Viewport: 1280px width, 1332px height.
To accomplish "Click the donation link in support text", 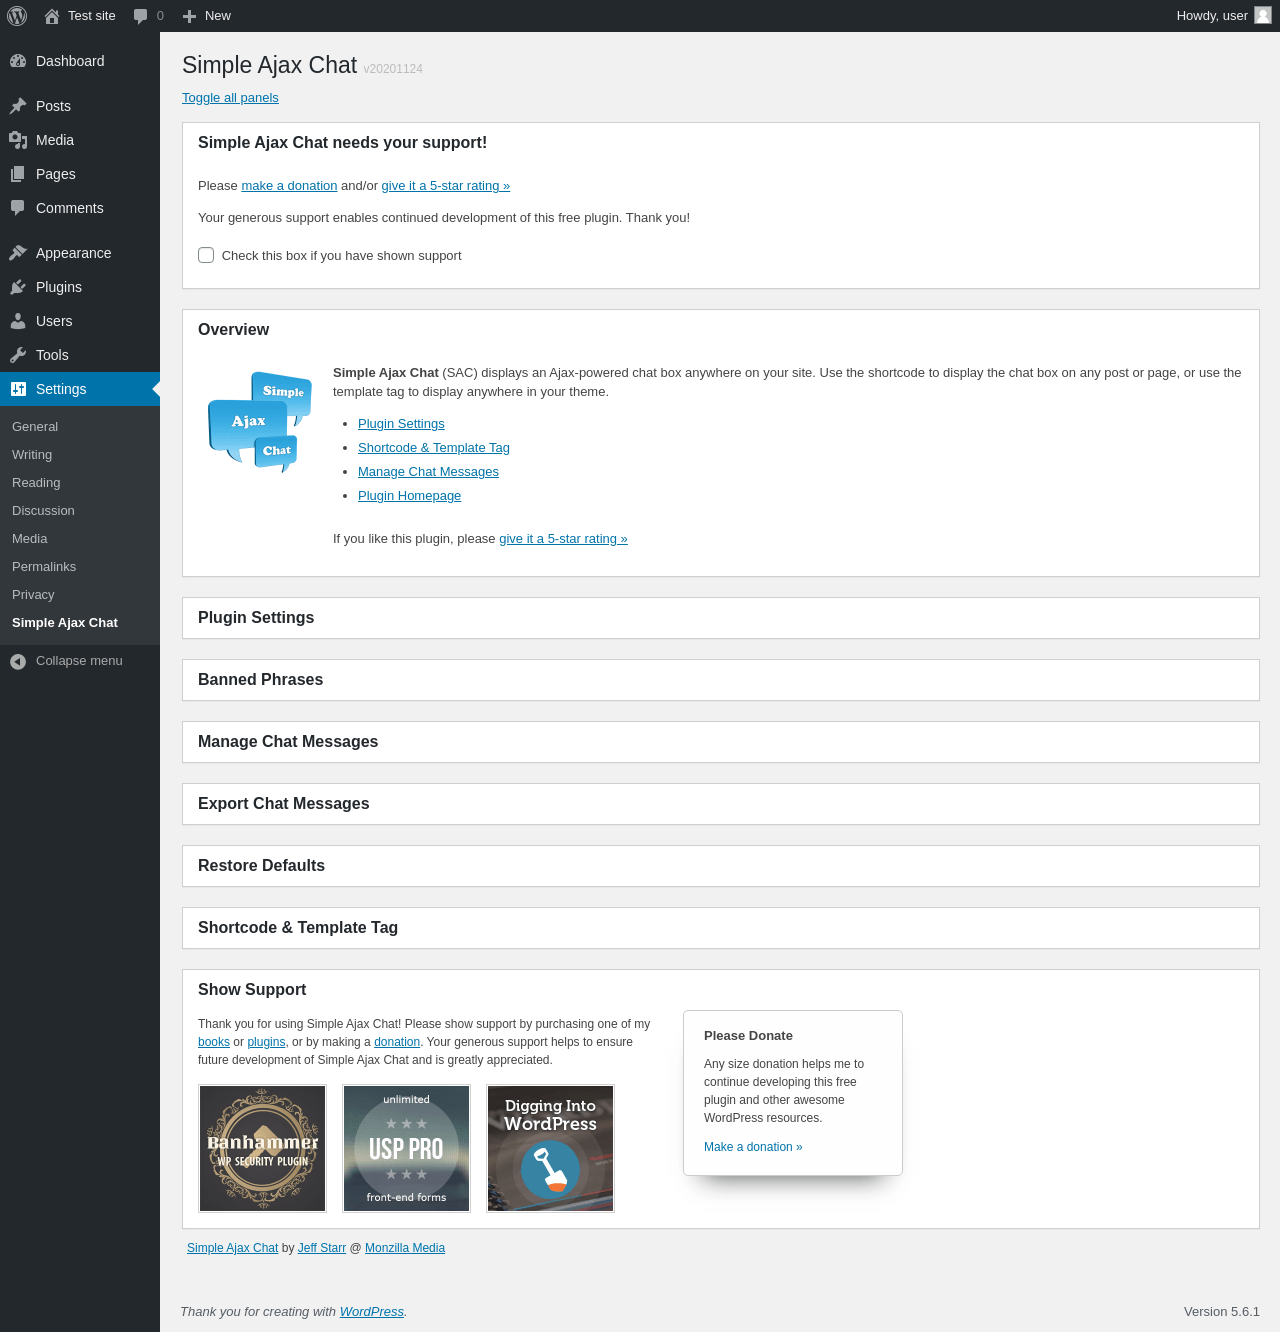I will 397,1042.
